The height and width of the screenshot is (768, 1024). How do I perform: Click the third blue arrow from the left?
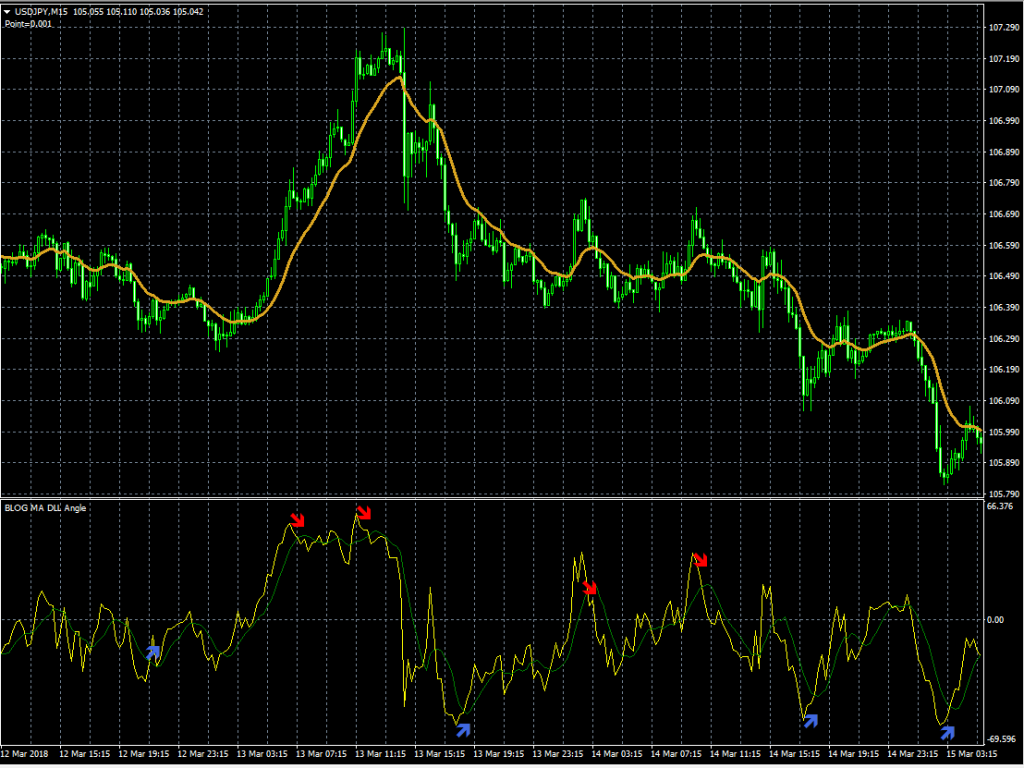coord(811,719)
